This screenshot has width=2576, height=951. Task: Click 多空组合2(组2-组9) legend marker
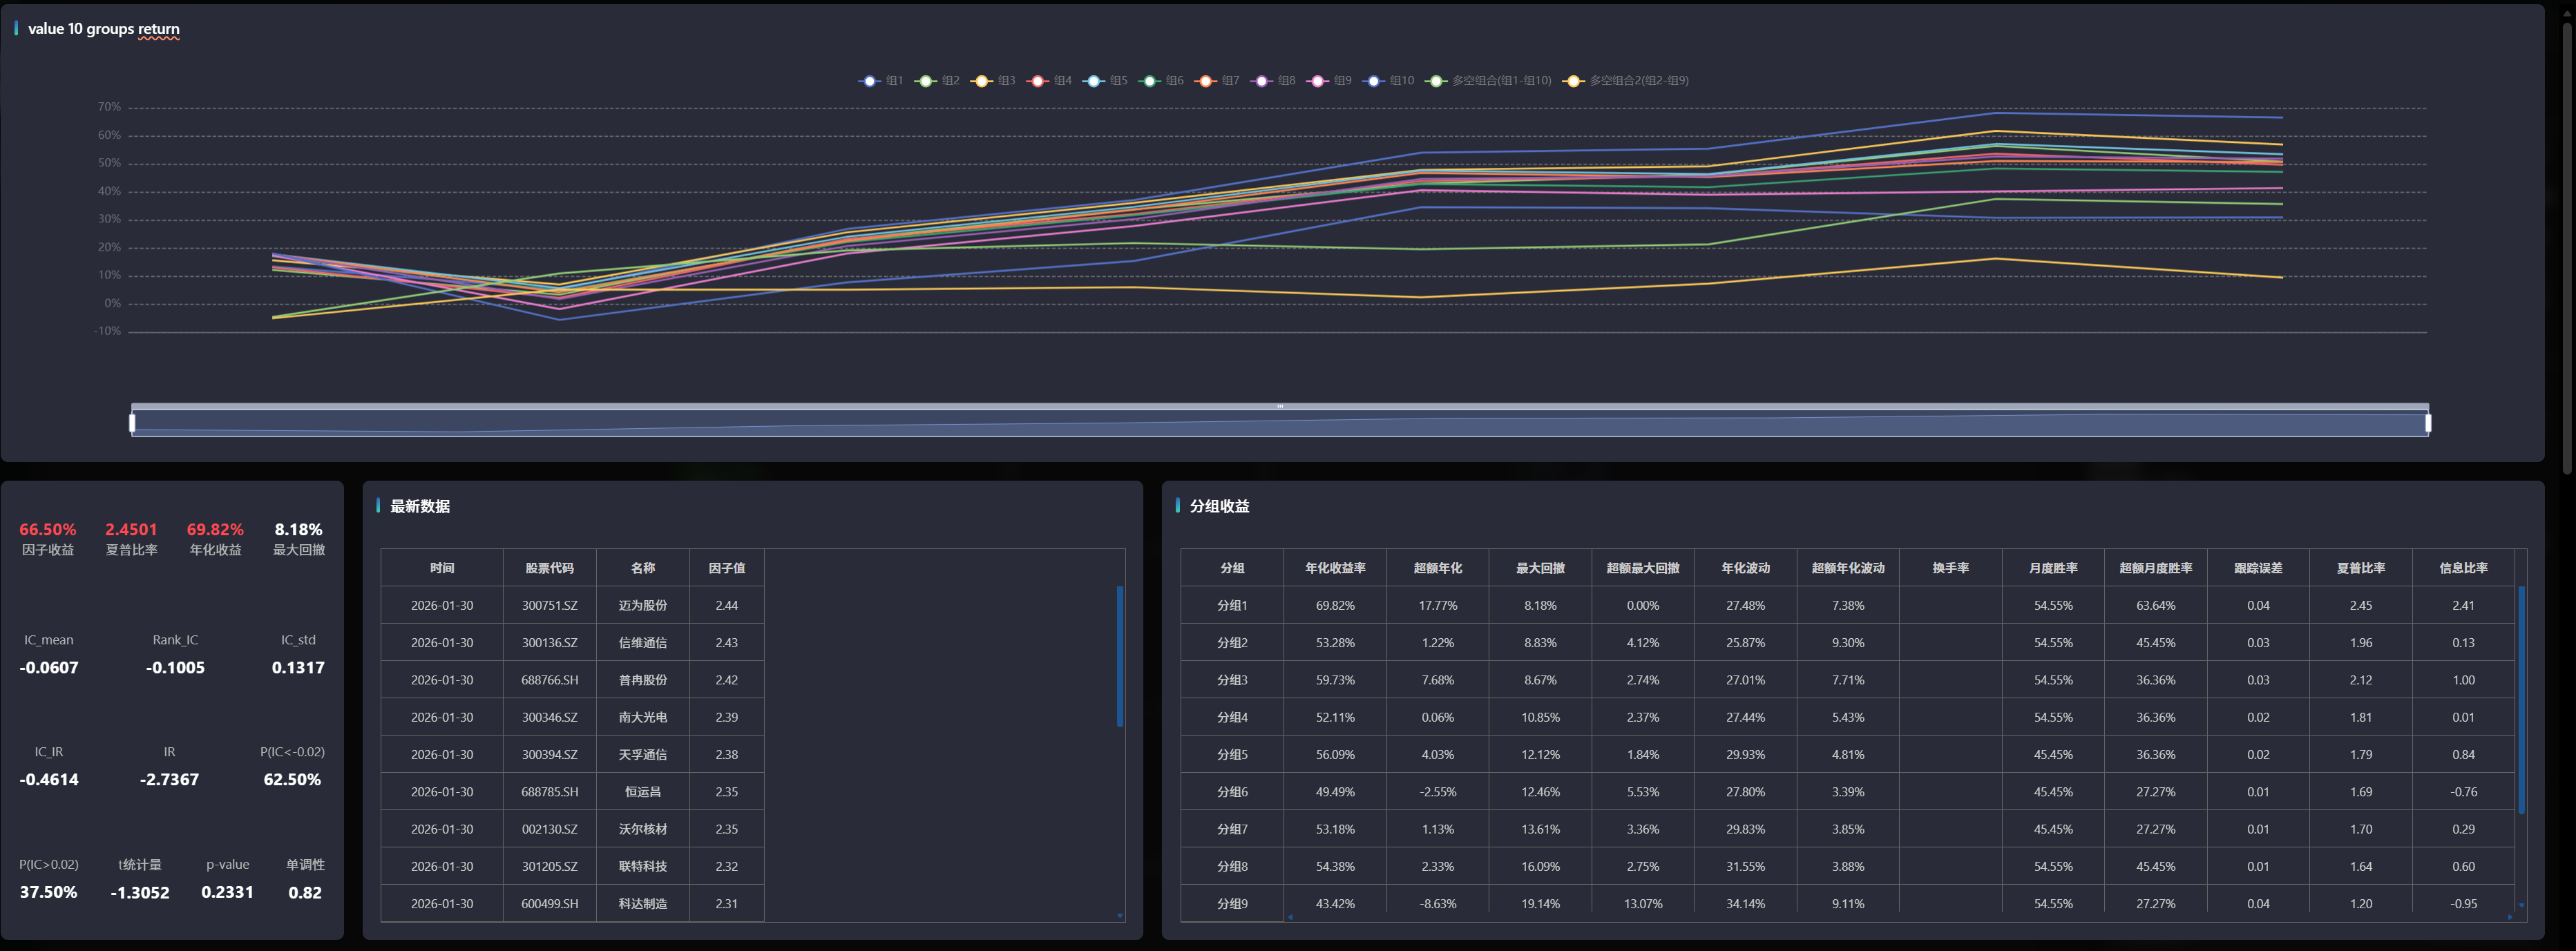(1574, 81)
